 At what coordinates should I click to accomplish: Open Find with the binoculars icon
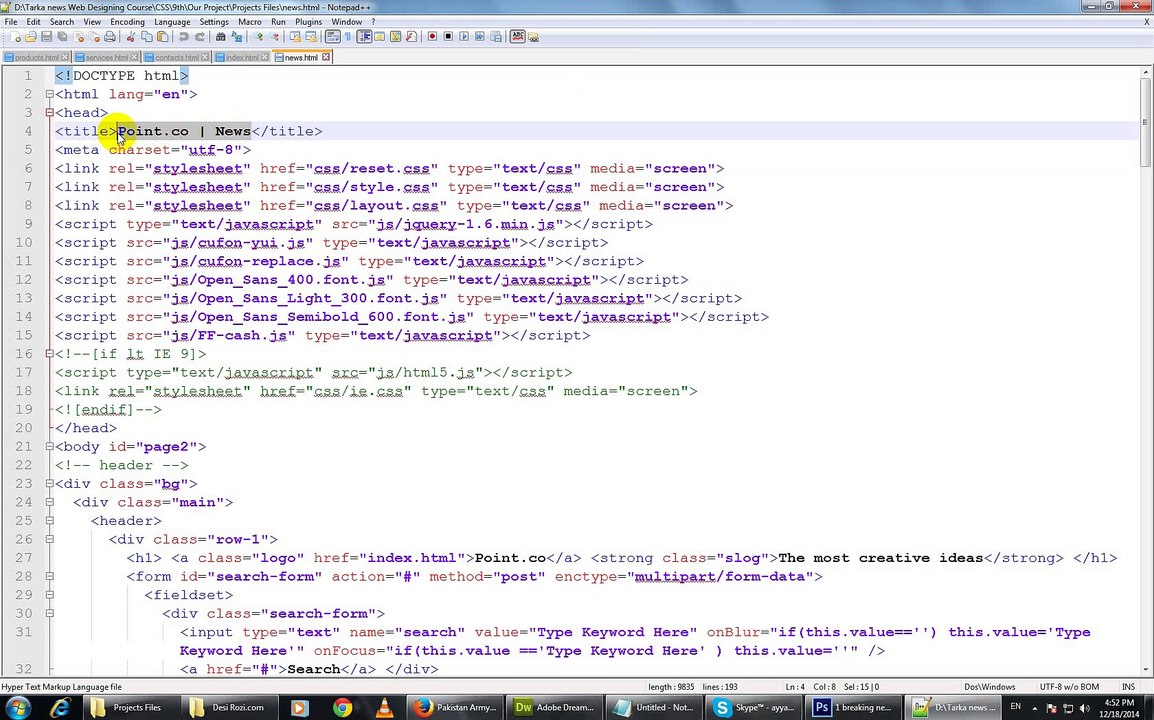(x=221, y=36)
